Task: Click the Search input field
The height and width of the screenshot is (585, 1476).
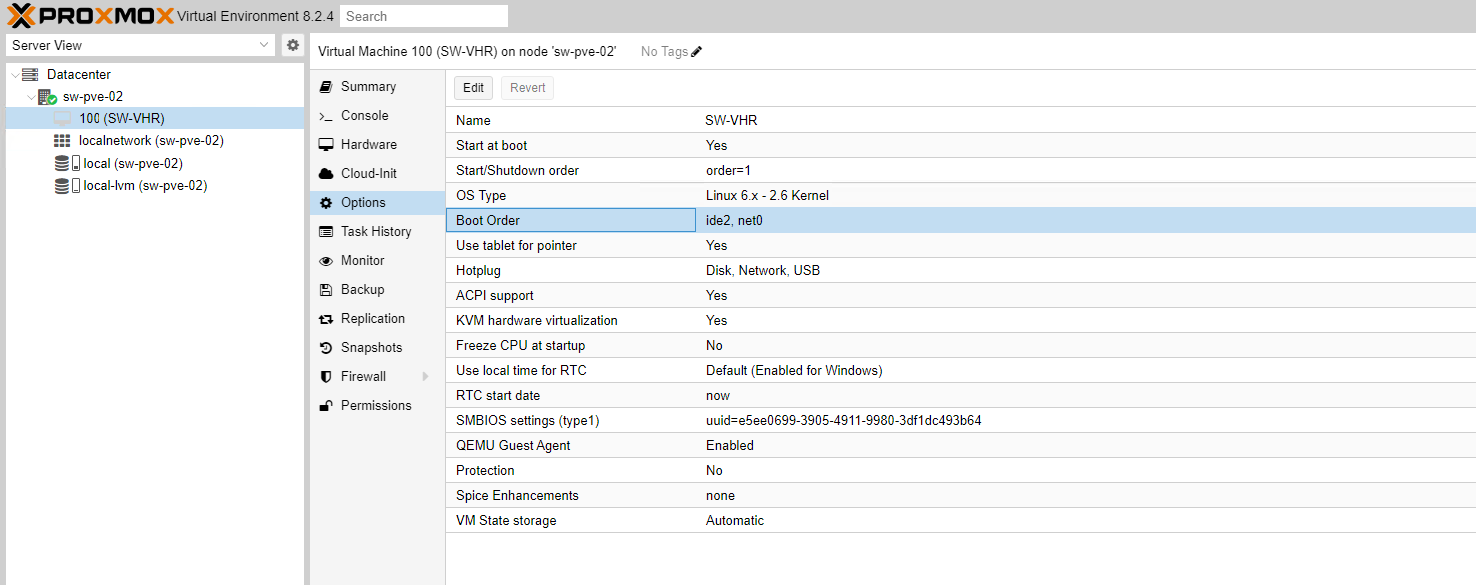Action: [424, 16]
